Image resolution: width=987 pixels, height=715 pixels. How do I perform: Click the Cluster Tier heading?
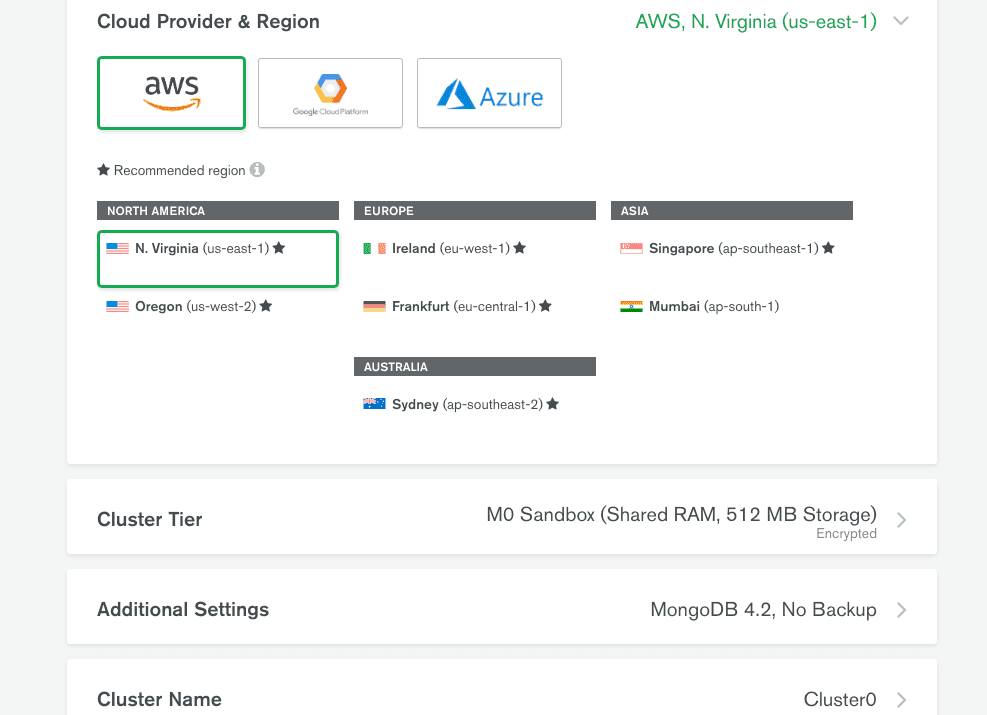pos(150,520)
